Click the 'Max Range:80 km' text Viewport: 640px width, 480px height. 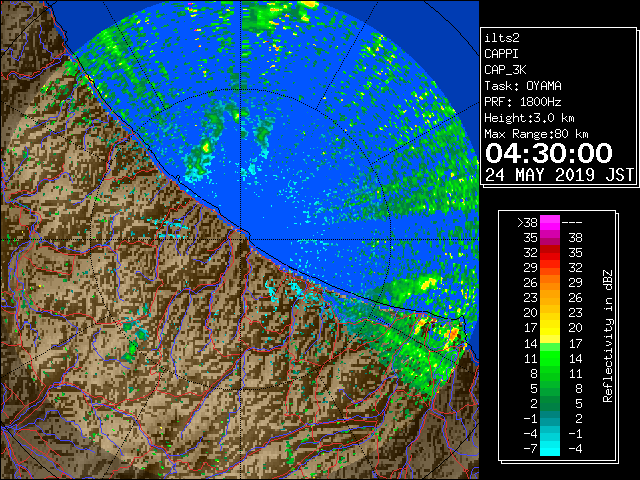536,134
